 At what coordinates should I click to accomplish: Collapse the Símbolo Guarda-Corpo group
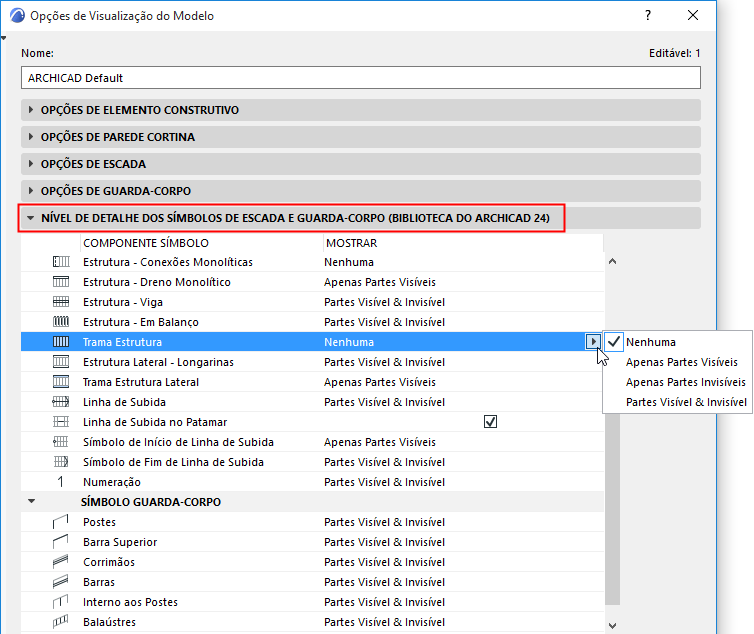click(32, 501)
